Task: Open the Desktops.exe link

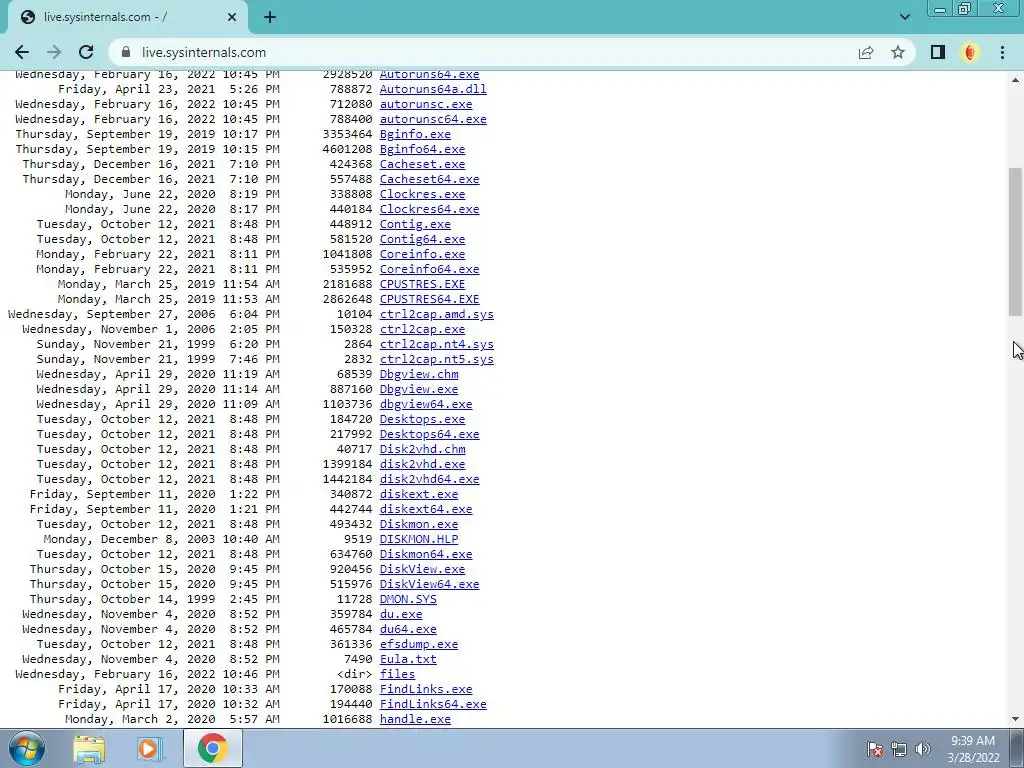Action: tap(423, 419)
